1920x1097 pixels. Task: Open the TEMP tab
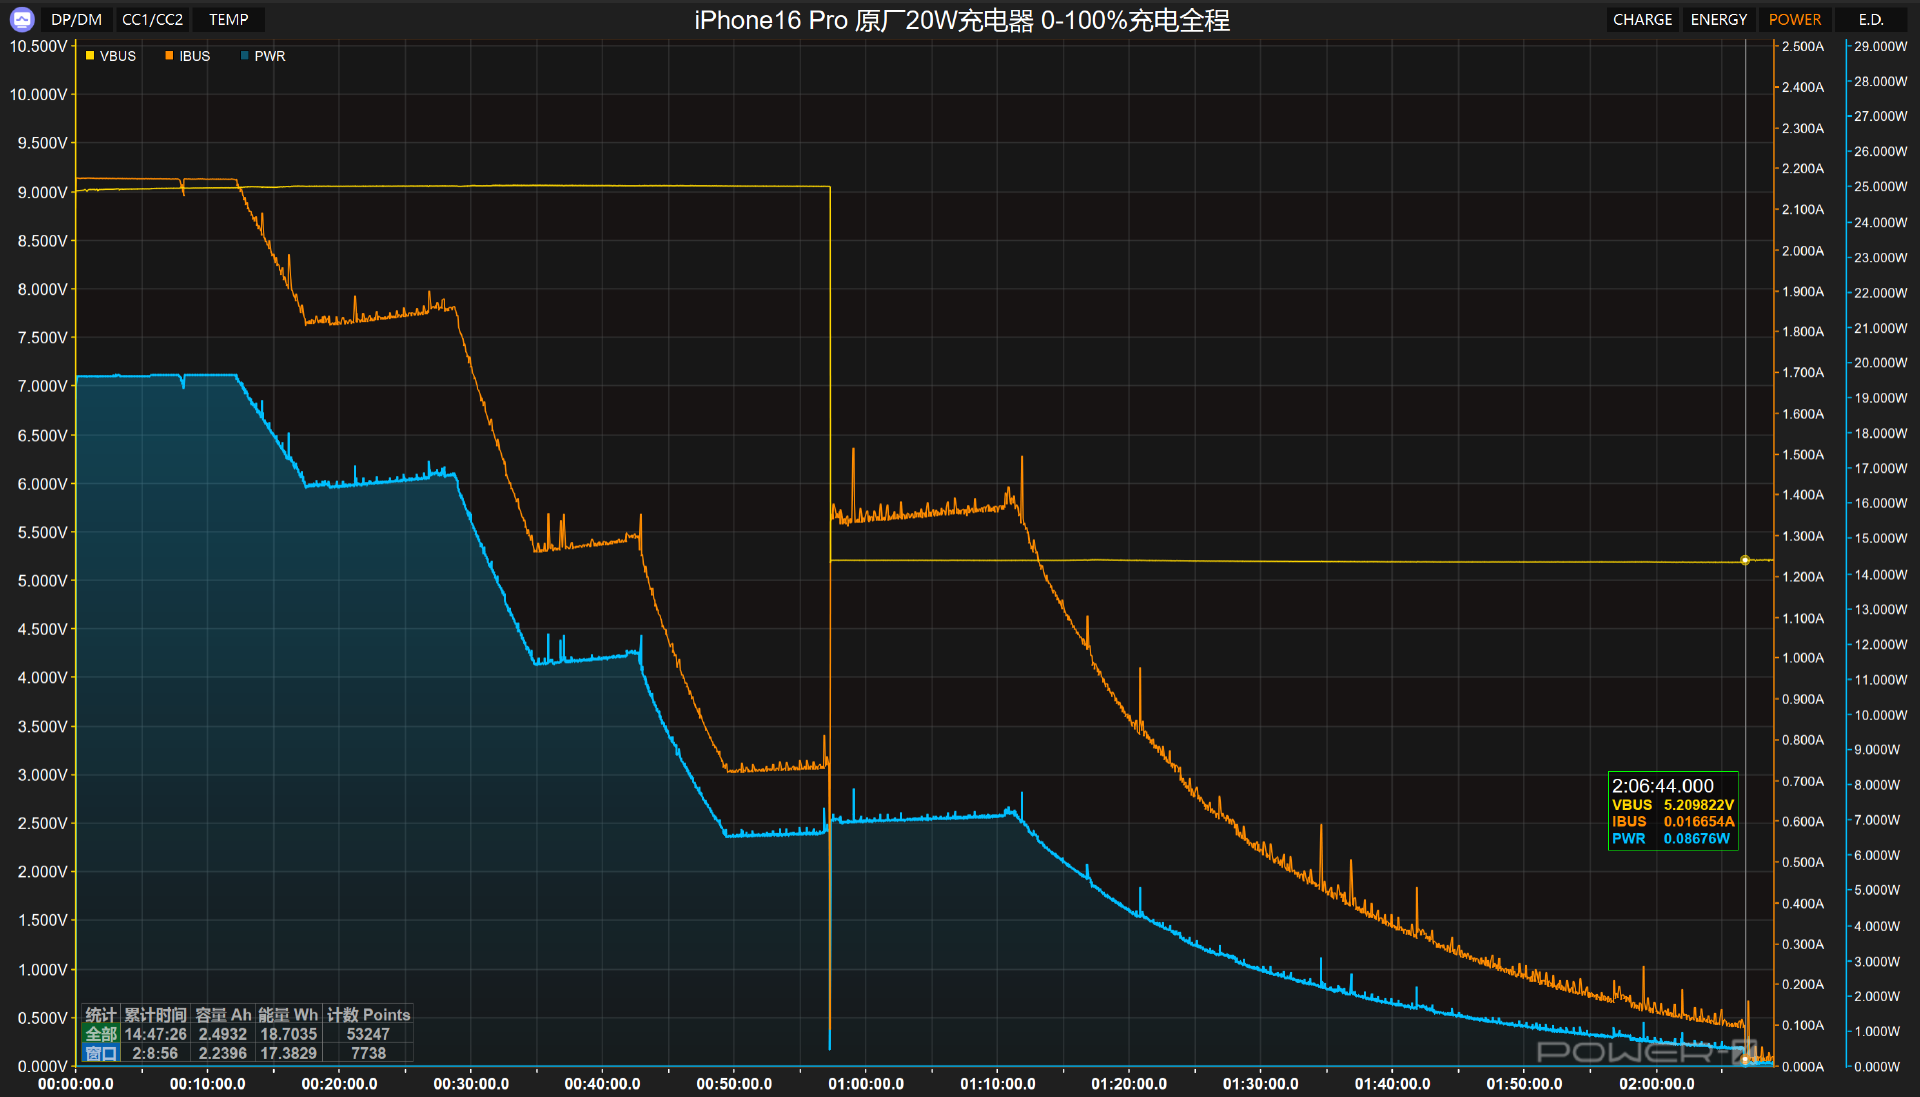(x=229, y=19)
